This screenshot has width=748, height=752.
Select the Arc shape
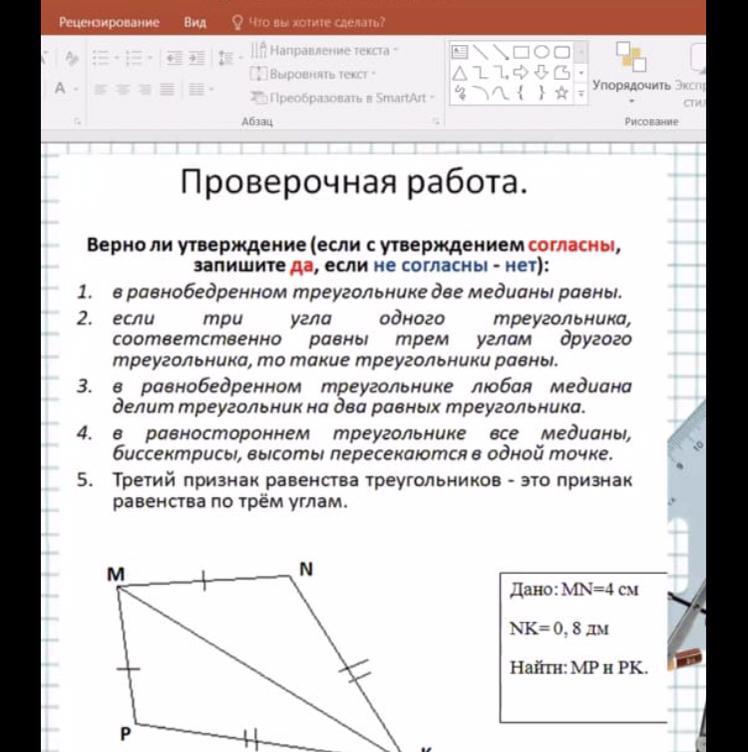point(480,93)
